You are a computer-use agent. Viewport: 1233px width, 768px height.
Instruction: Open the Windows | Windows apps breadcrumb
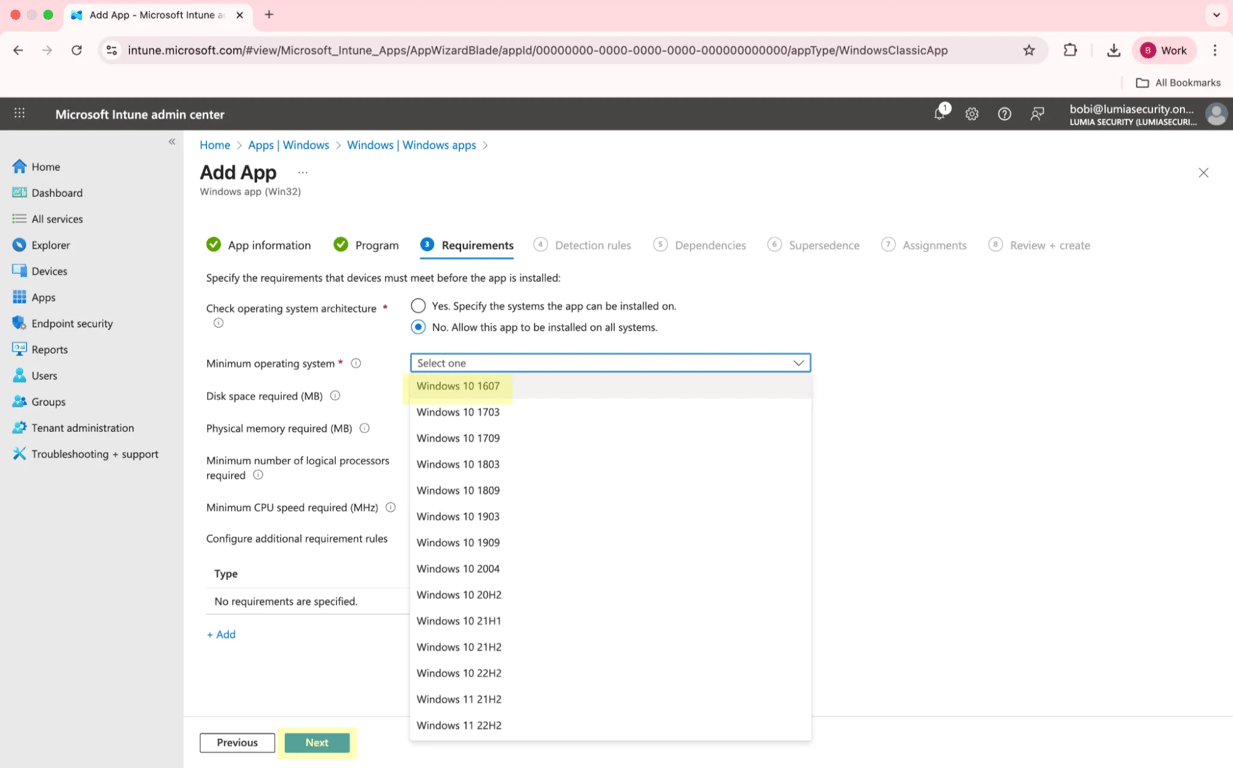point(411,145)
